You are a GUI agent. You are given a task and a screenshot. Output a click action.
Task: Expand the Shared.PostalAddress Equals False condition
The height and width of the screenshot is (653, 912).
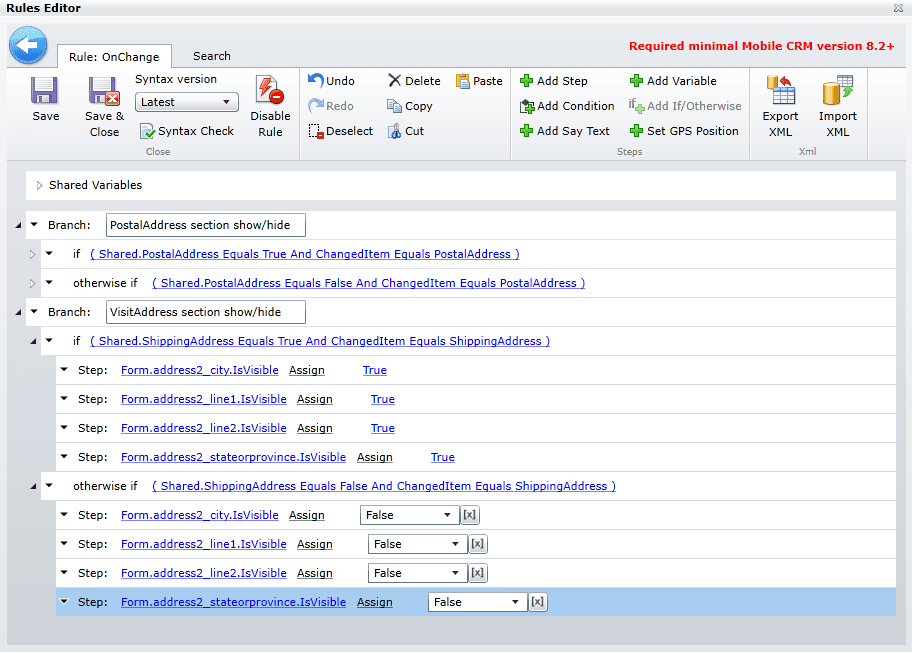point(33,283)
